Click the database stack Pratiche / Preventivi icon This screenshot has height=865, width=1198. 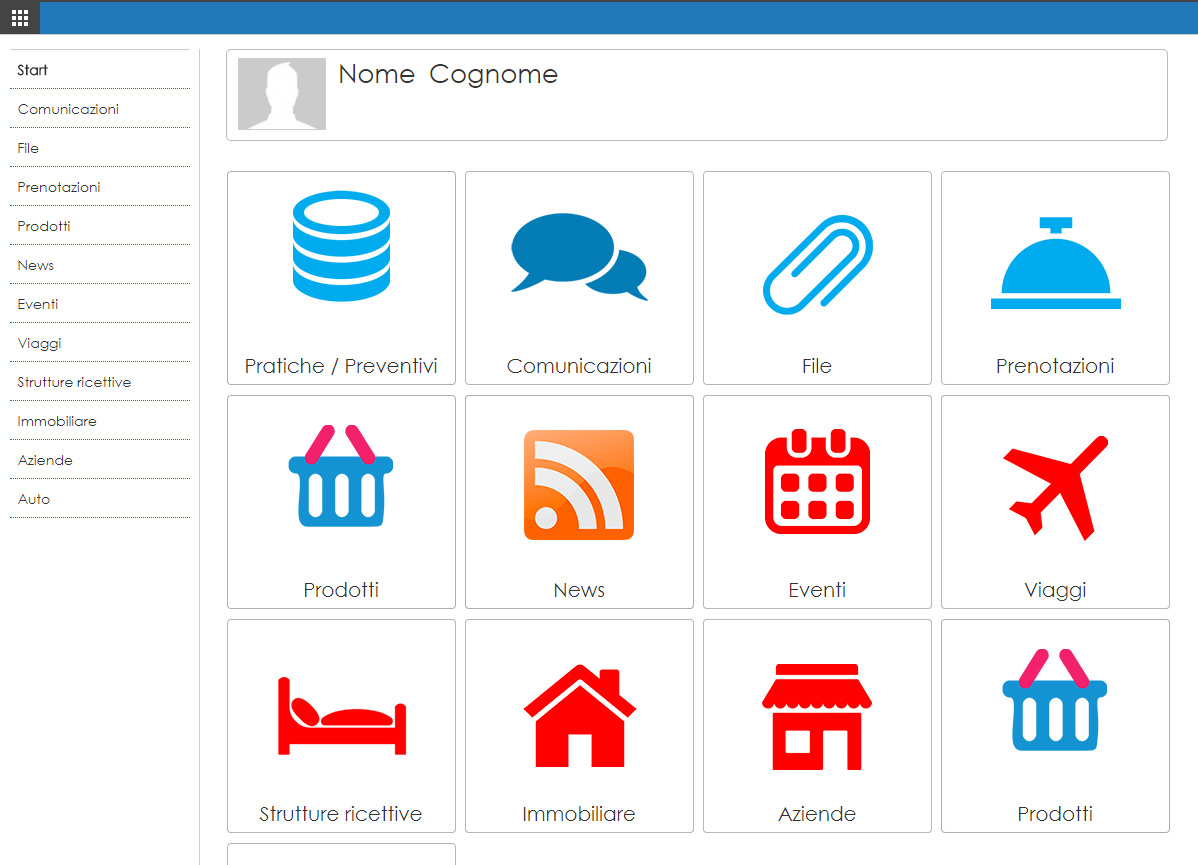tap(341, 246)
